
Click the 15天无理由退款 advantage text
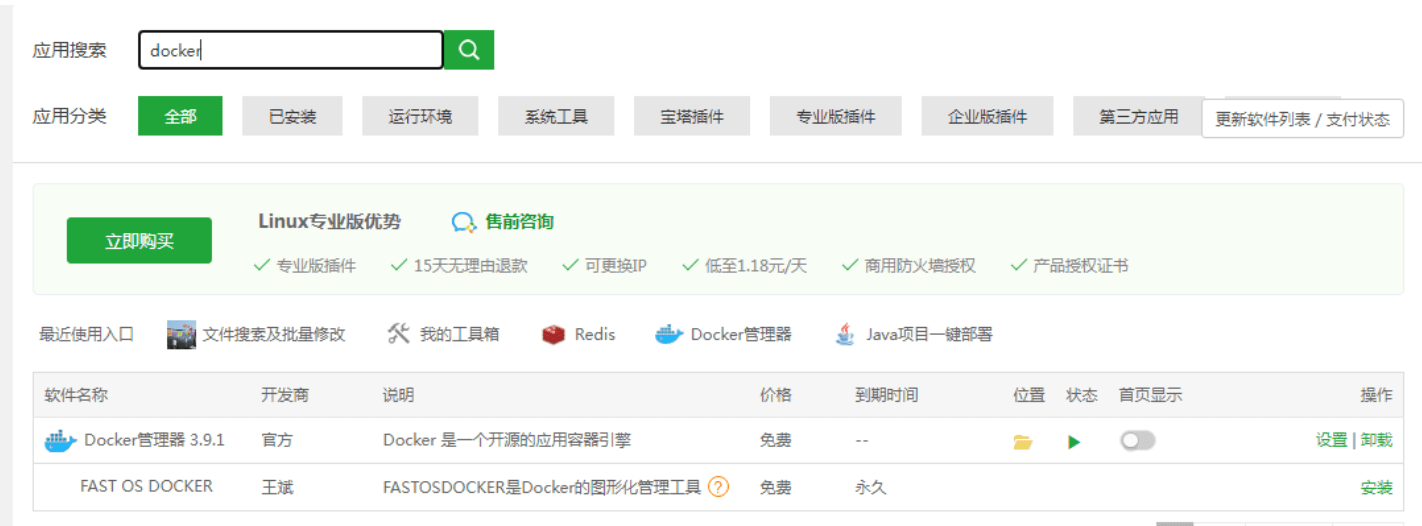pos(471,266)
